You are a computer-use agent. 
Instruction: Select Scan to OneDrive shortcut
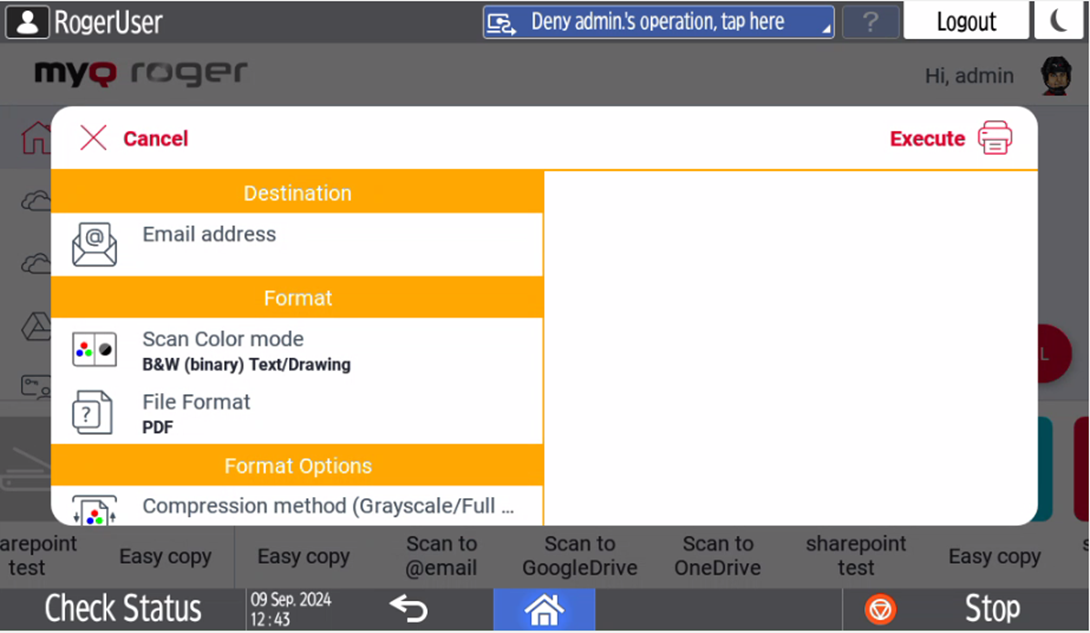718,556
